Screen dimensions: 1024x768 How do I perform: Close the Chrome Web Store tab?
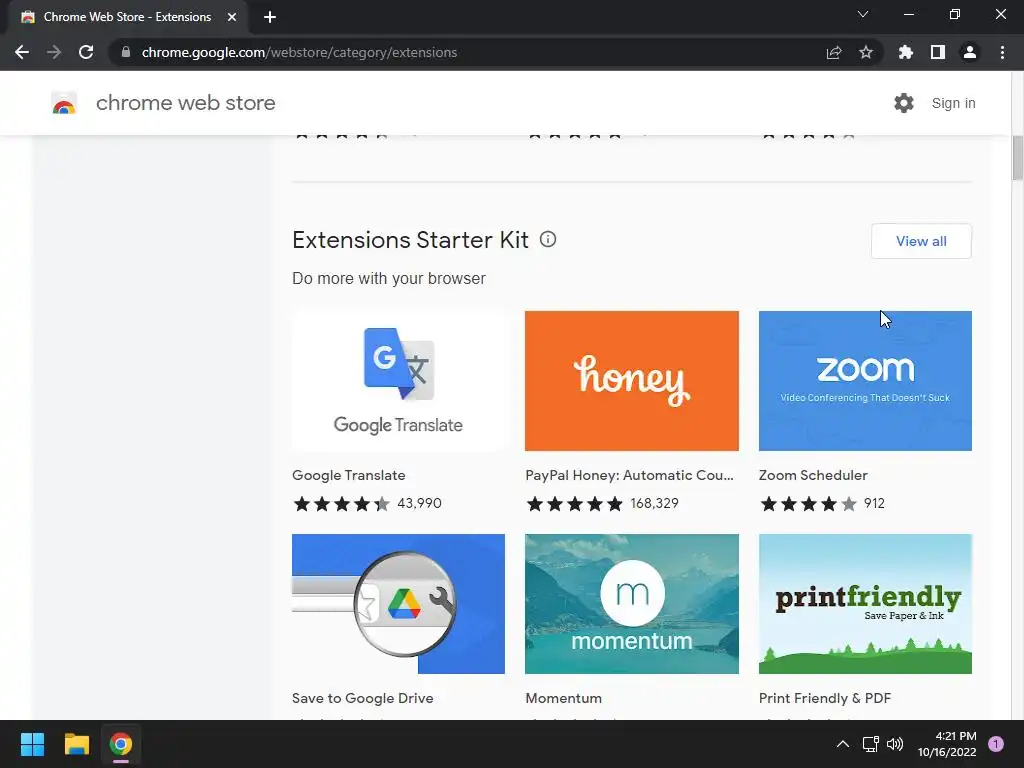coord(232,17)
